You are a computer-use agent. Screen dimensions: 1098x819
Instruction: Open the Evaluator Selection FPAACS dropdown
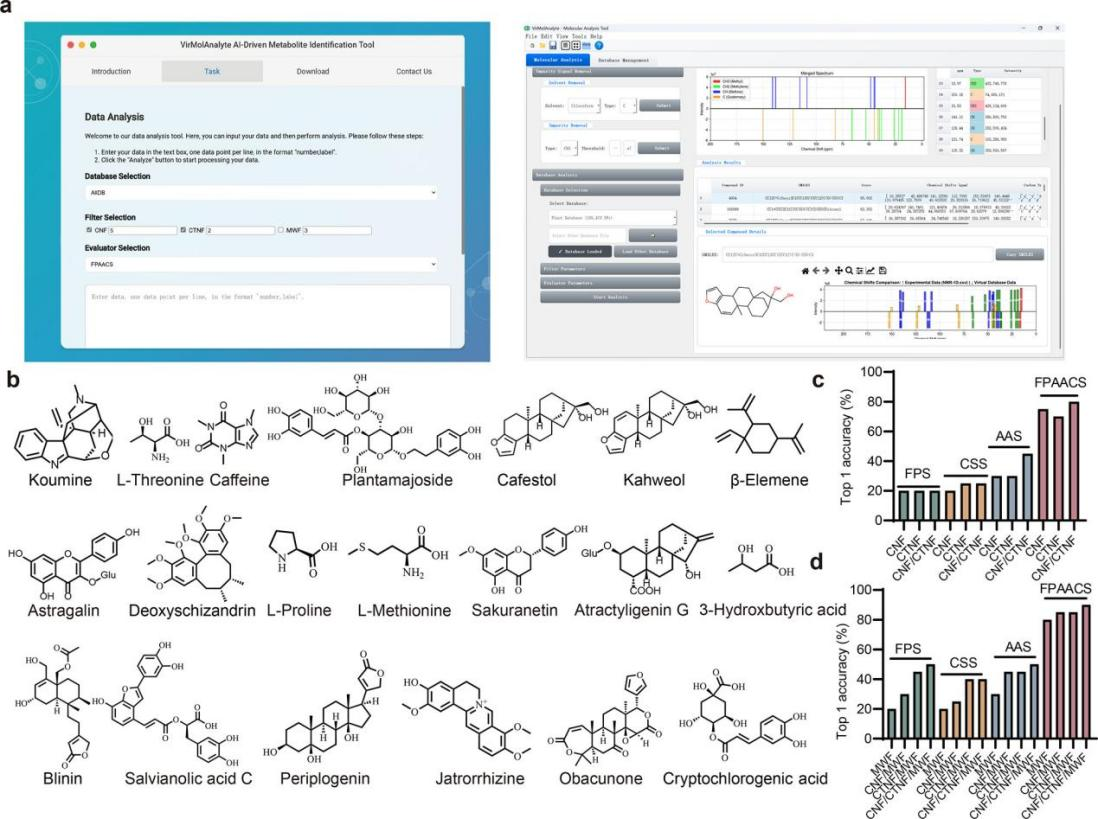pyautogui.click(x=261, y=265)
